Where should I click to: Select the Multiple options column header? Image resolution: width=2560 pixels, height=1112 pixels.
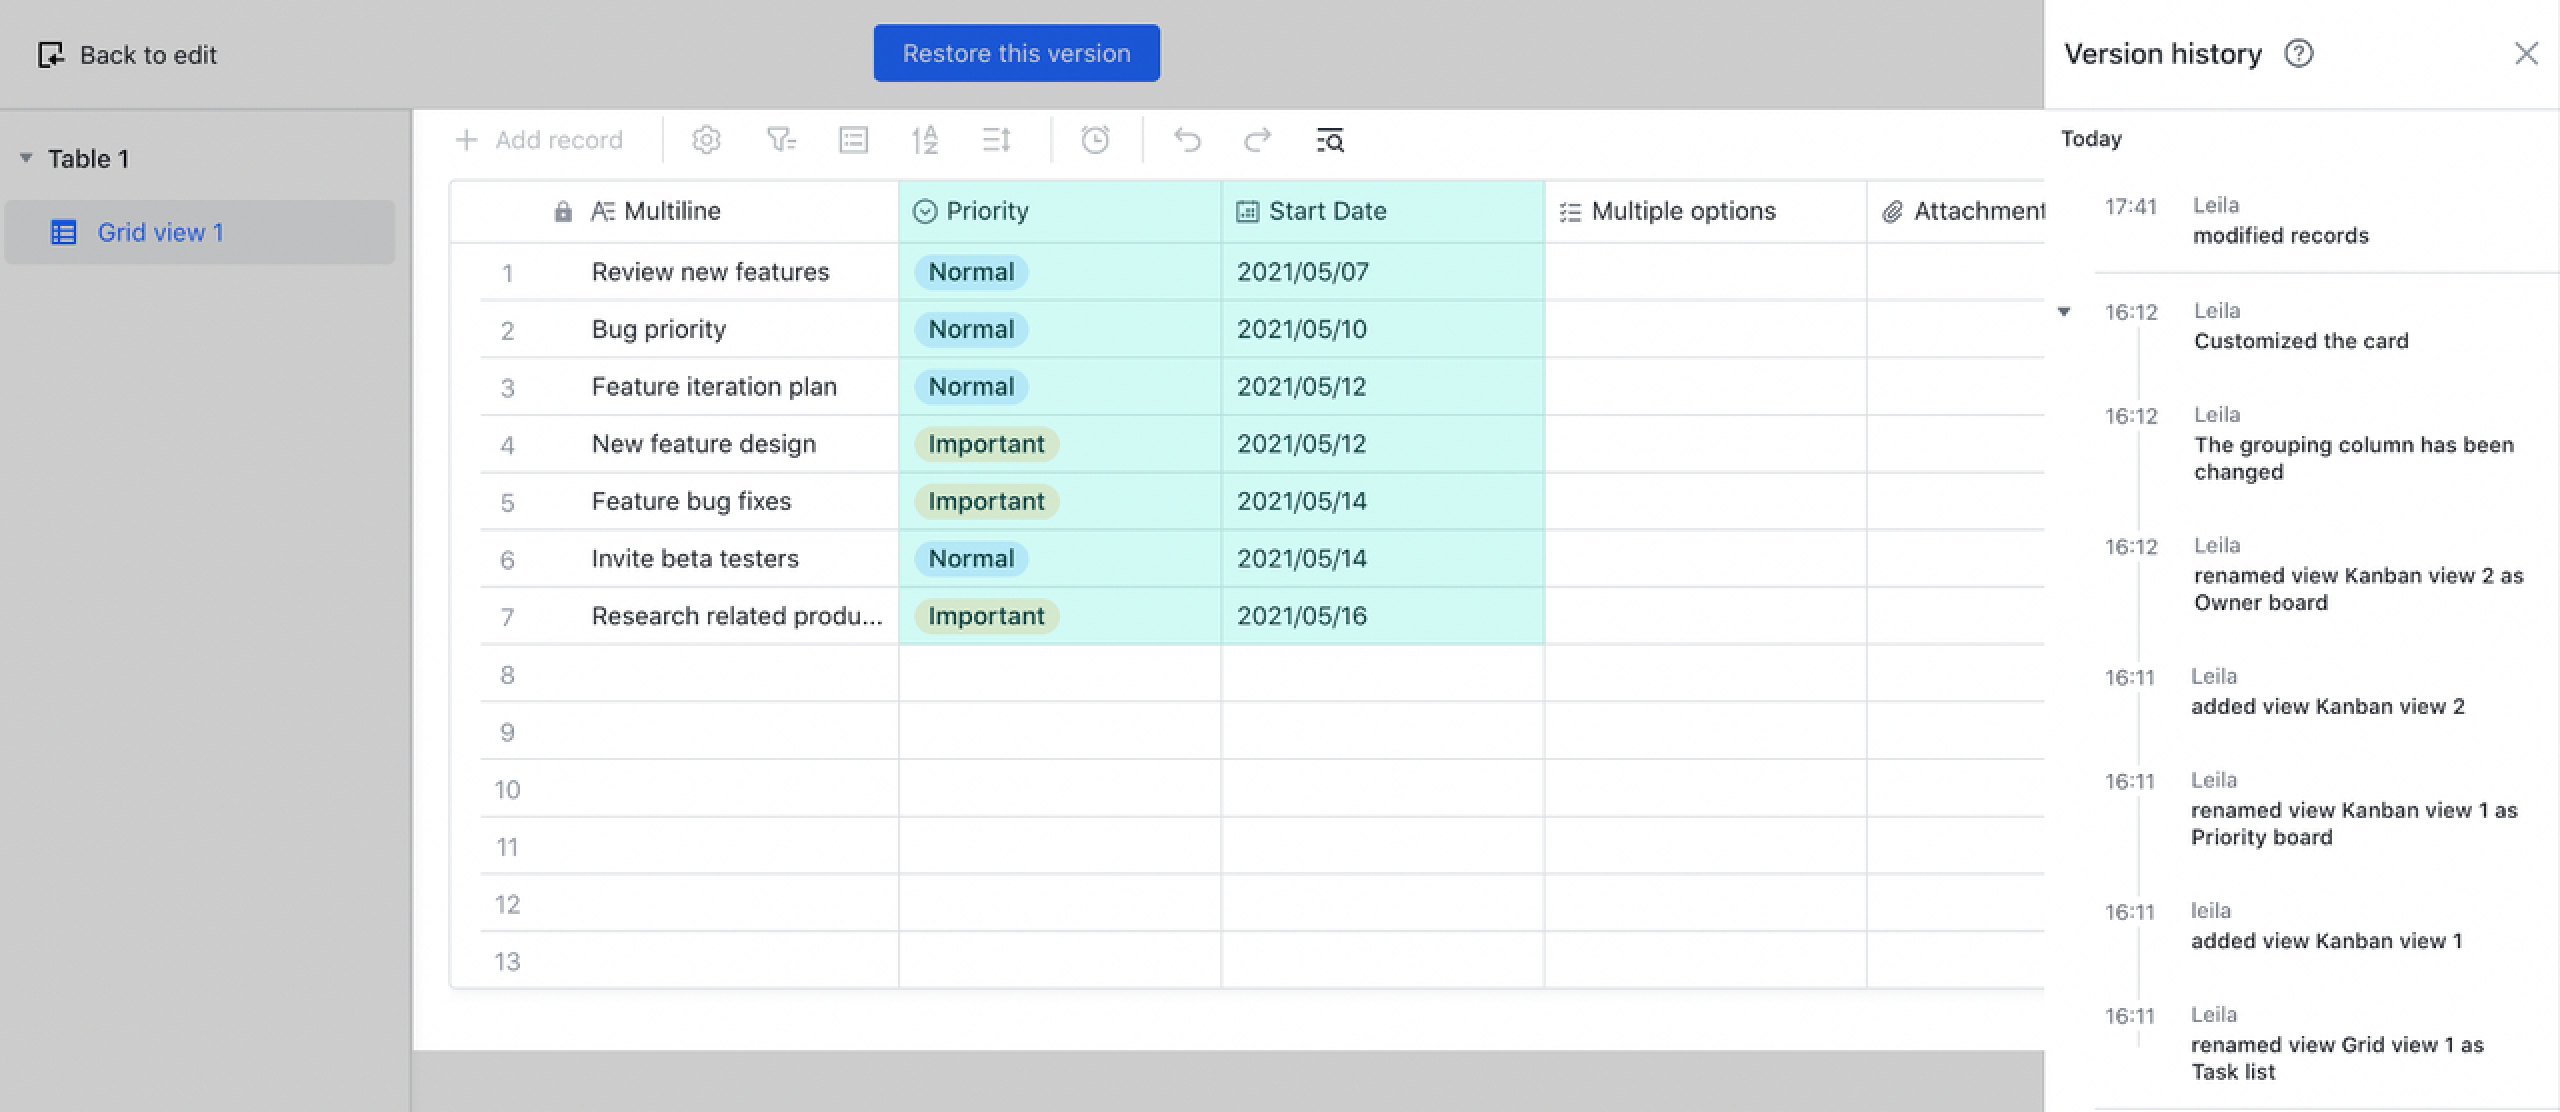1705,212
